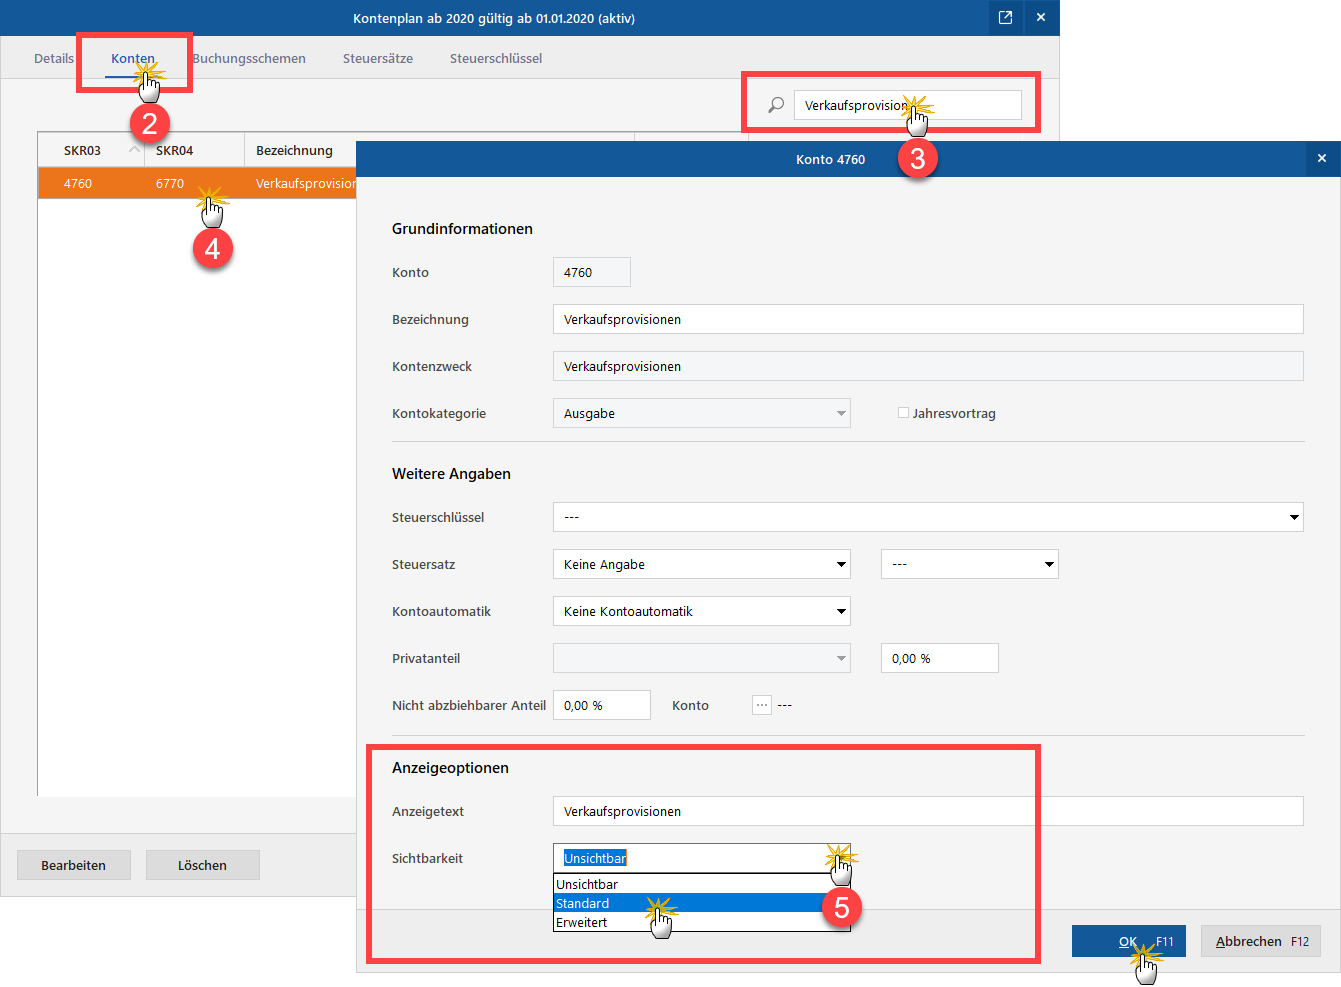Click Verkaufsprovision text in the table row
This screenshot has width=1341, height=987.
[306, 183]
